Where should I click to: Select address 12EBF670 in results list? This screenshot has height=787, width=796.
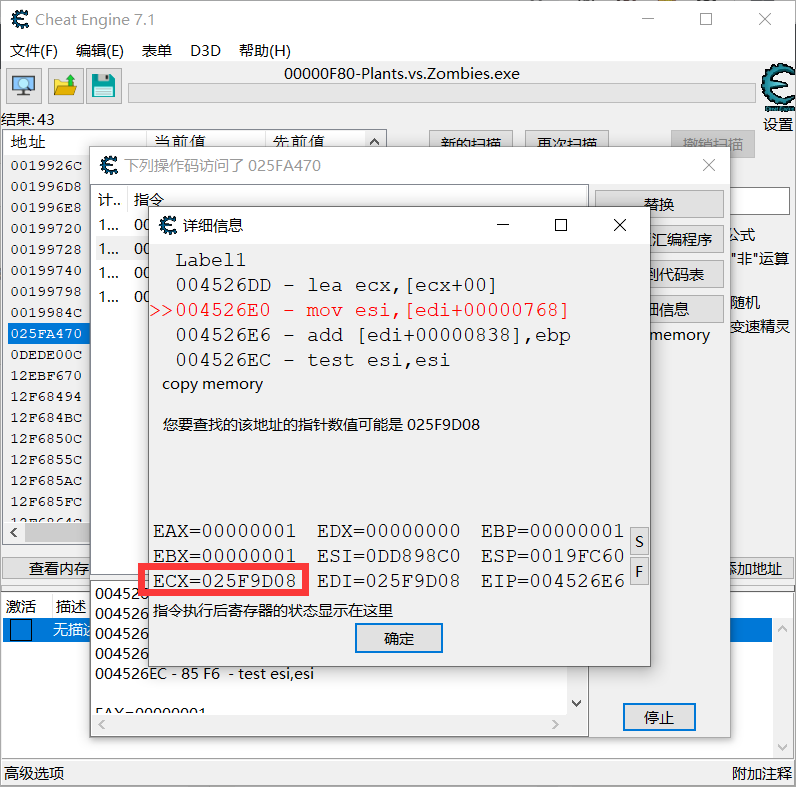coord(46,376)
